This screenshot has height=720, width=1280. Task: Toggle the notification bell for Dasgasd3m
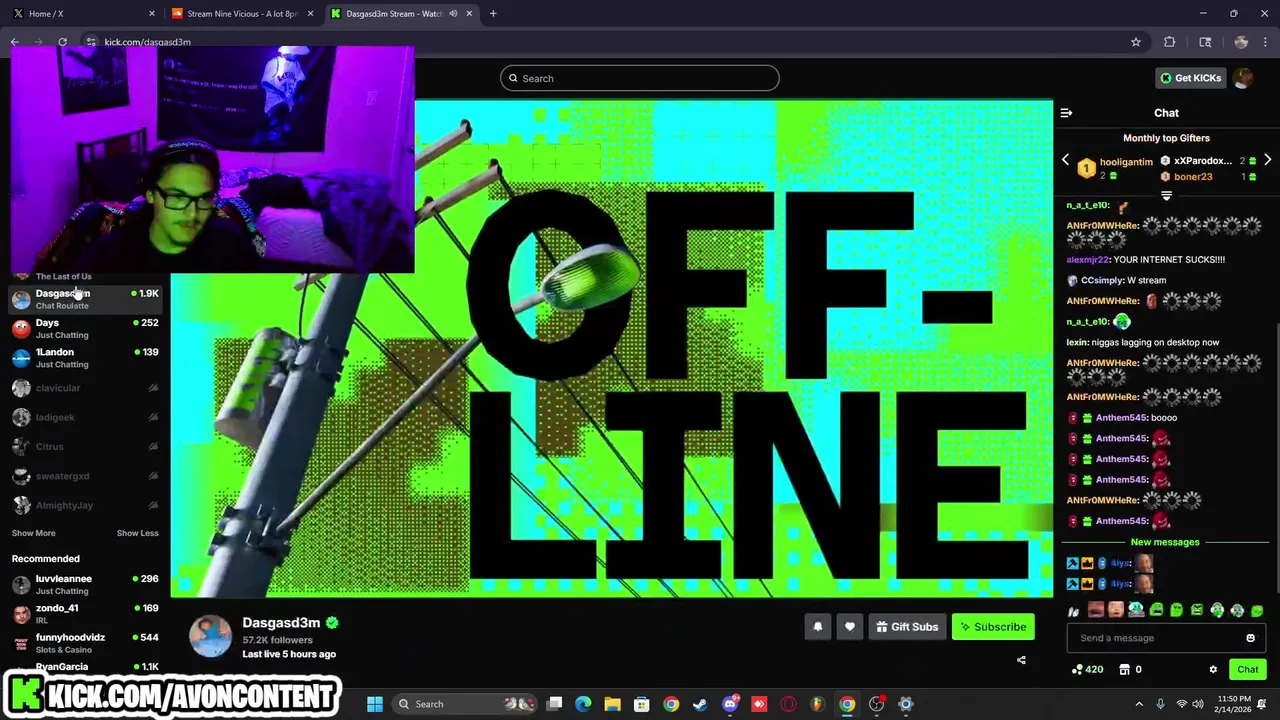coord(817,627)
